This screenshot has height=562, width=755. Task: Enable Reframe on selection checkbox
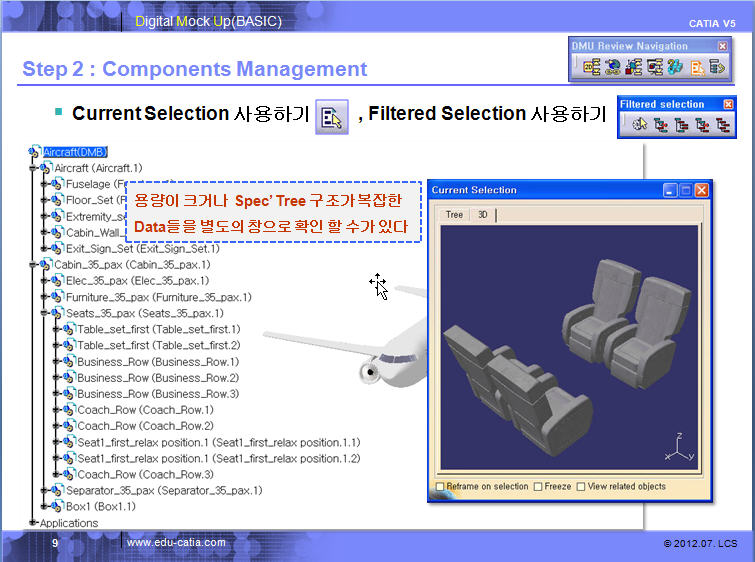[x=440, y=487]
